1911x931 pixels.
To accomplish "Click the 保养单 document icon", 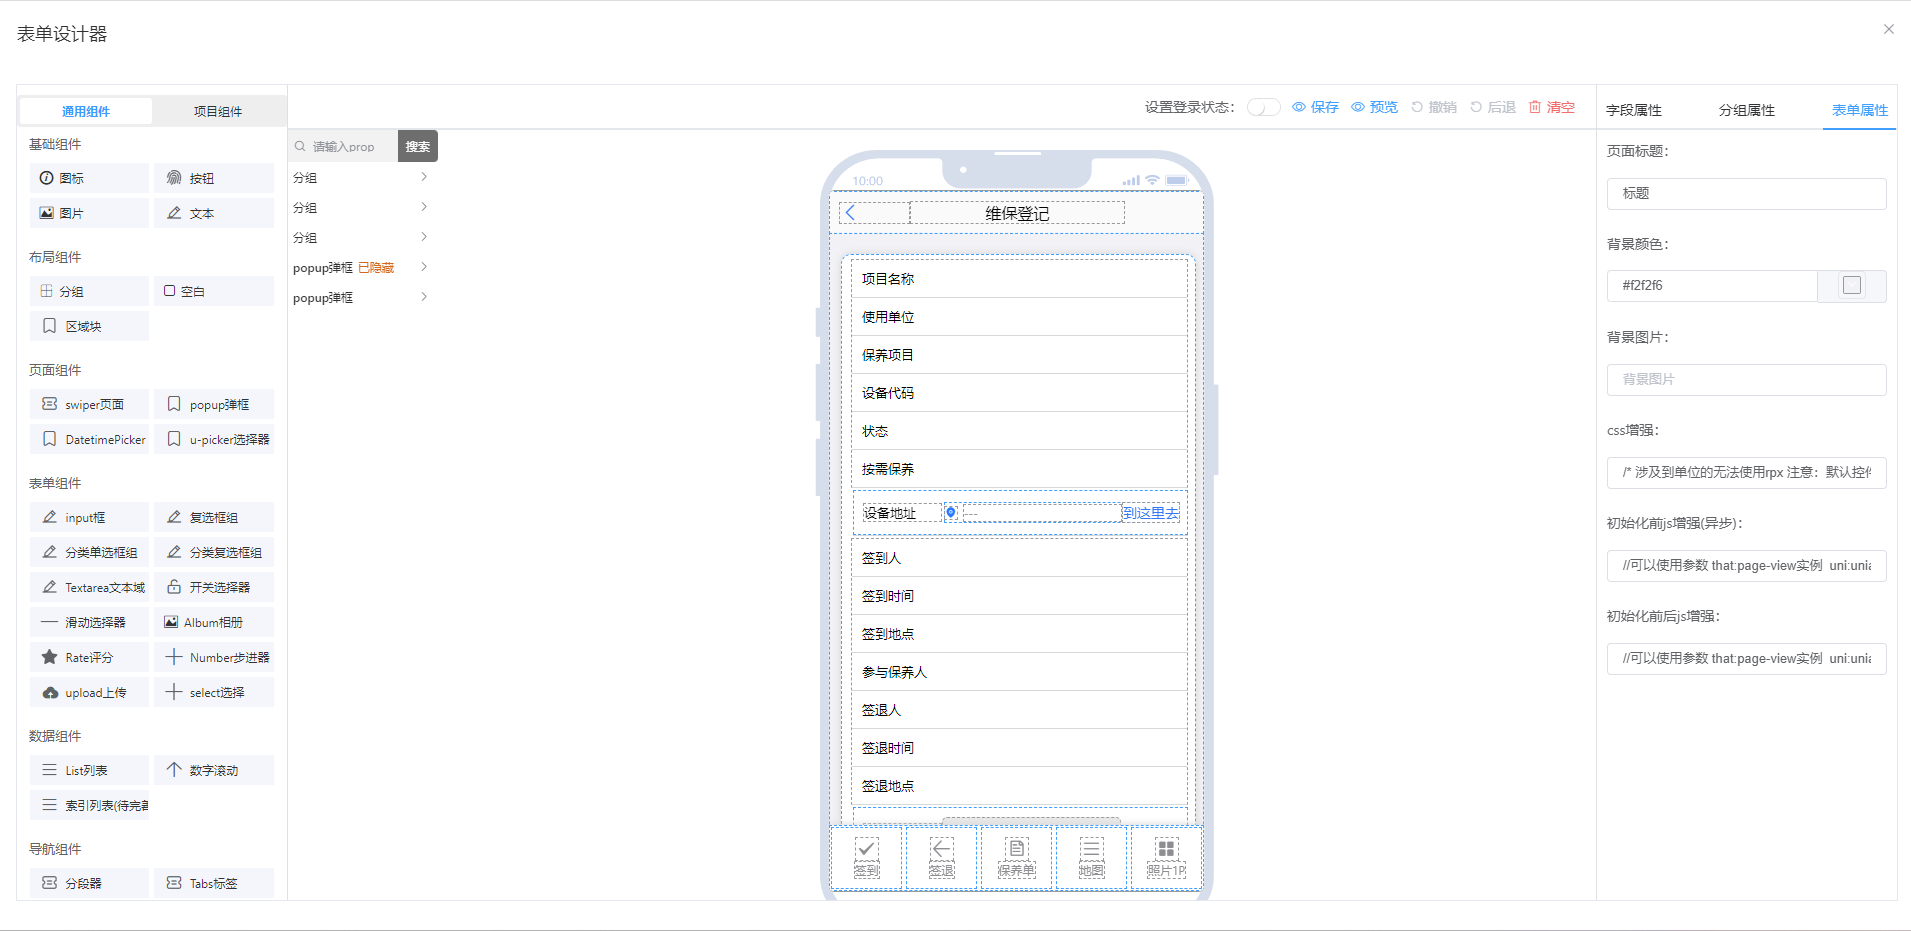I will pyautogui.click(x=1016, y=849).
